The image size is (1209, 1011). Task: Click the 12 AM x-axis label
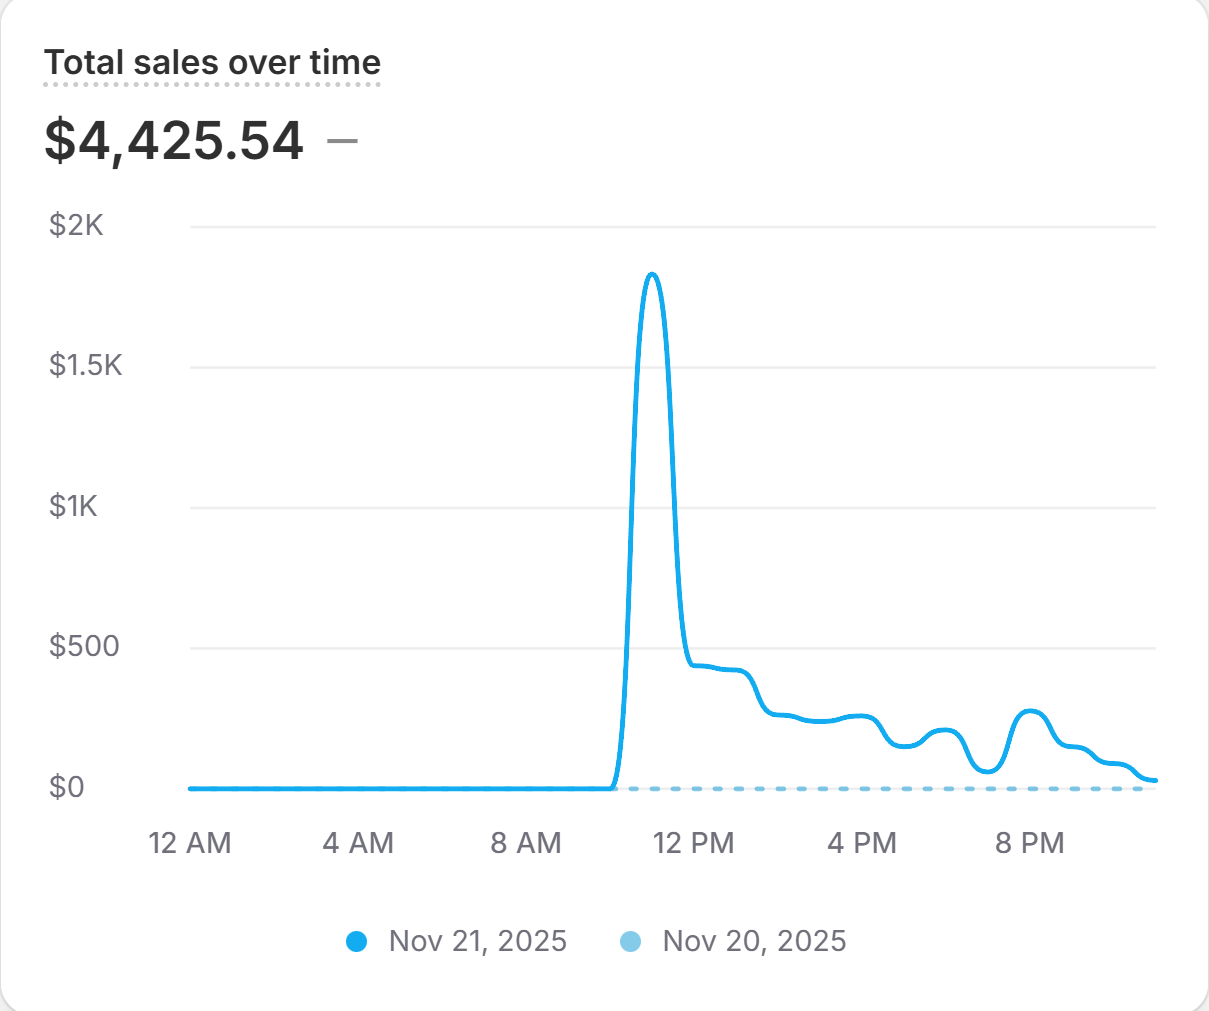(x=190, y=843)
